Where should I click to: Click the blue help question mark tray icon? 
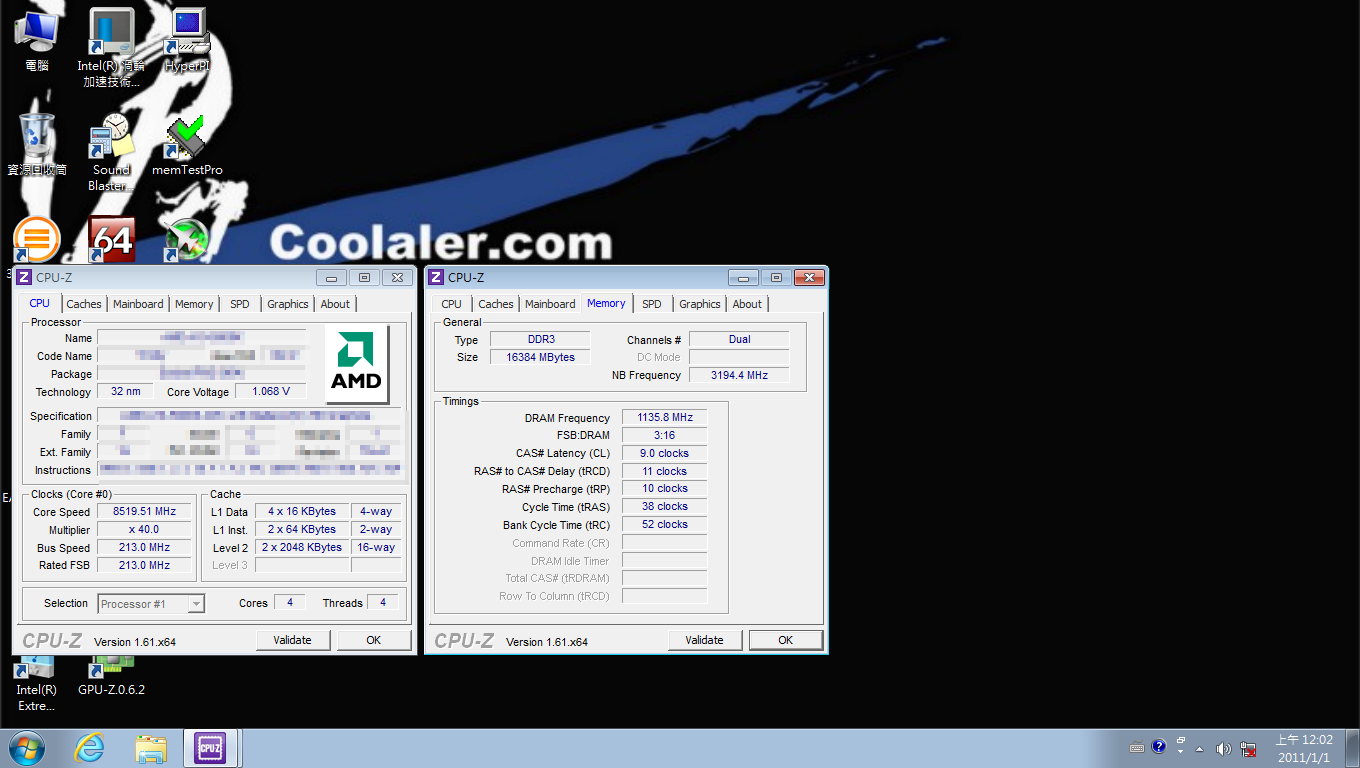coord(1159,747)
